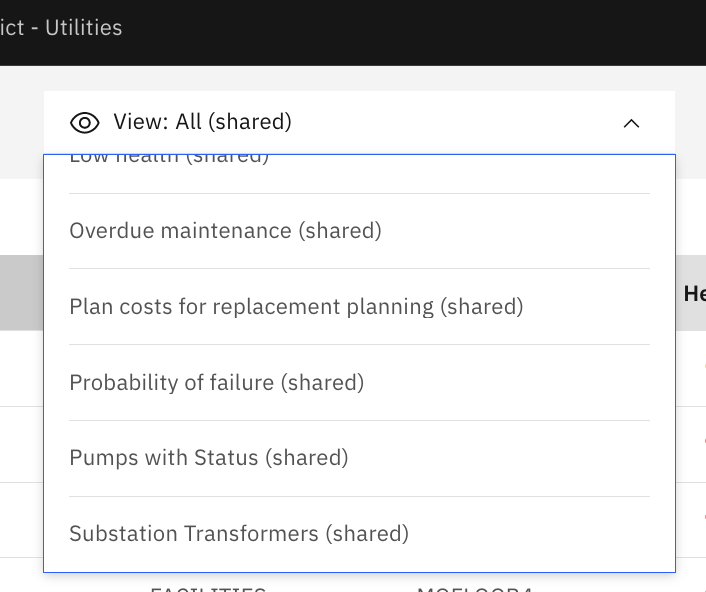Click the He column header in the table
Image resolution: width=706 pixels, height=592 pixels.
point(694,294)
